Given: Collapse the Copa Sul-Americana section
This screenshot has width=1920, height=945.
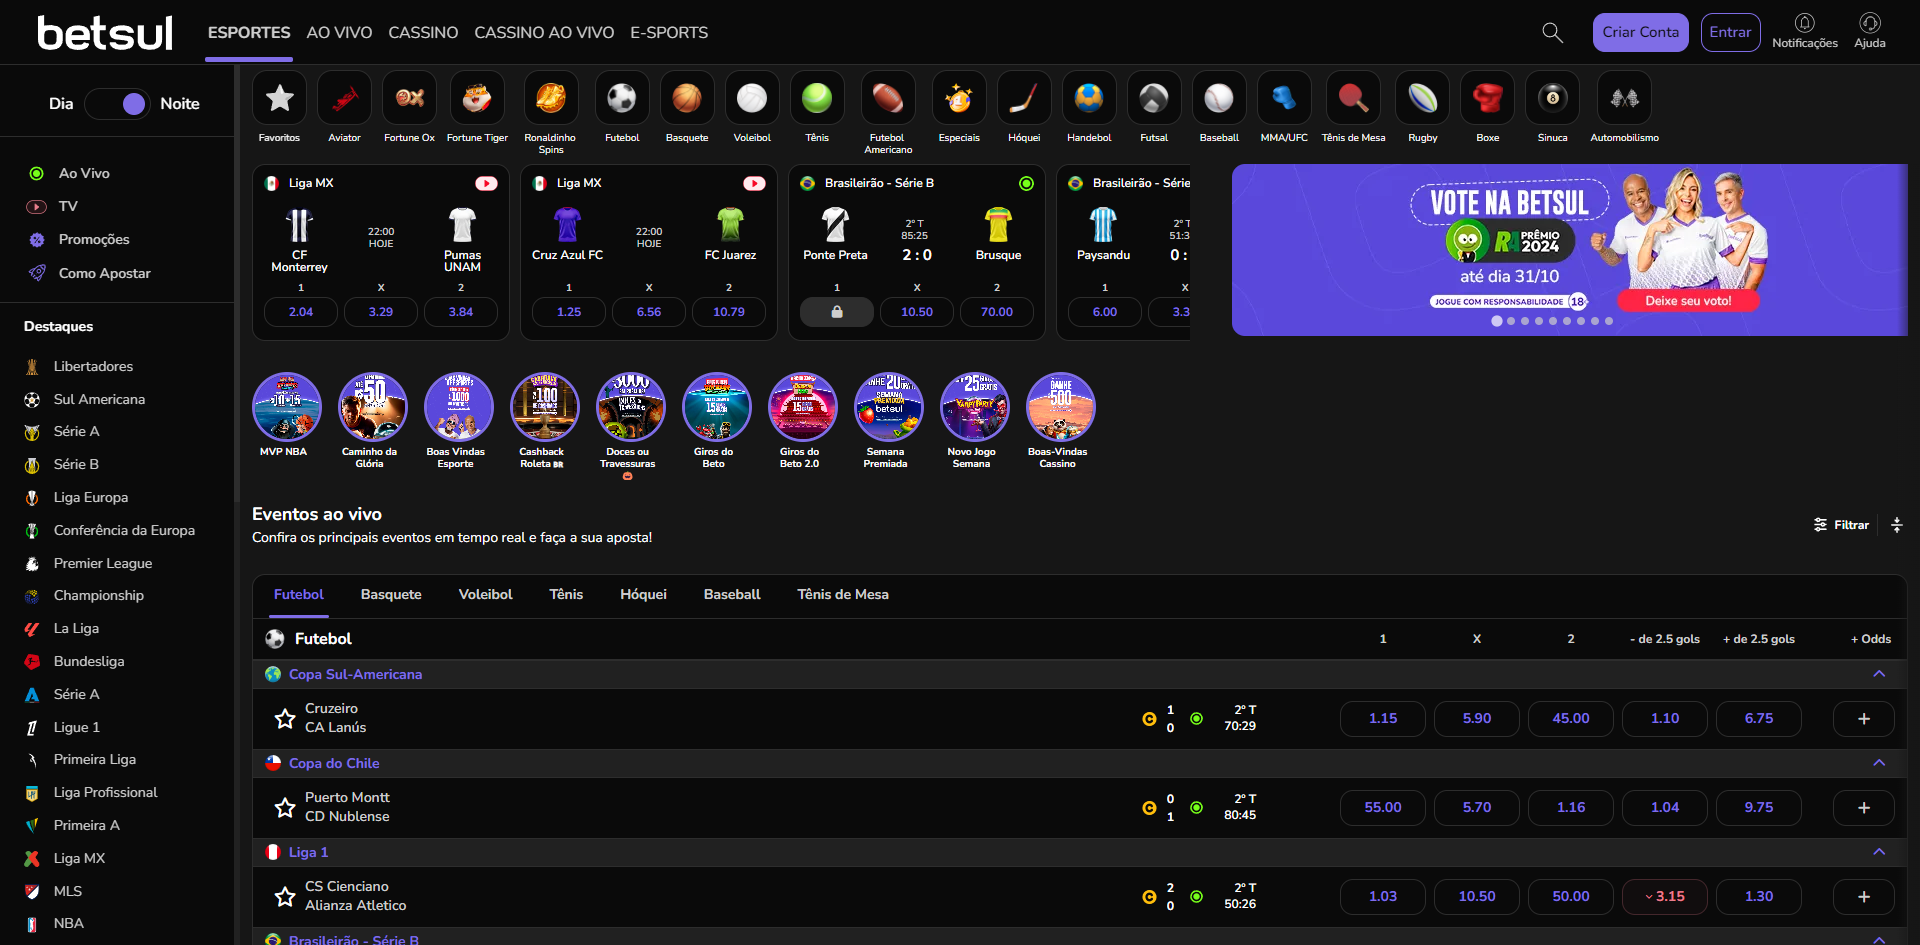Looking at the screenshot, I should pos(1879,674).
